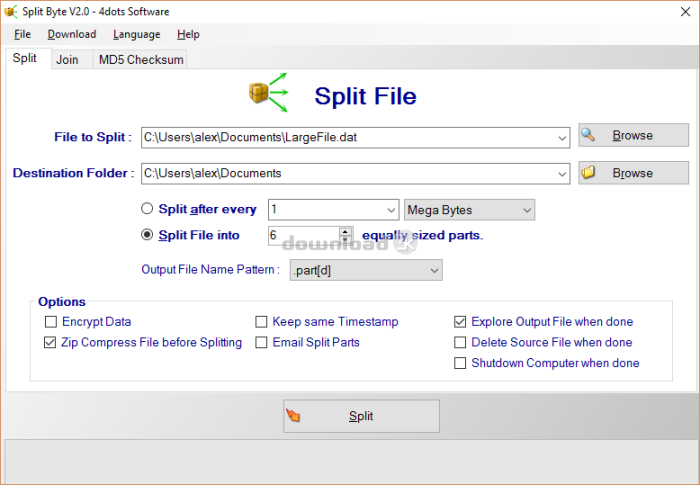The width and height of the screenshot is (700, 485).
Task: Click the Options group label
Action: coord(62,302)
